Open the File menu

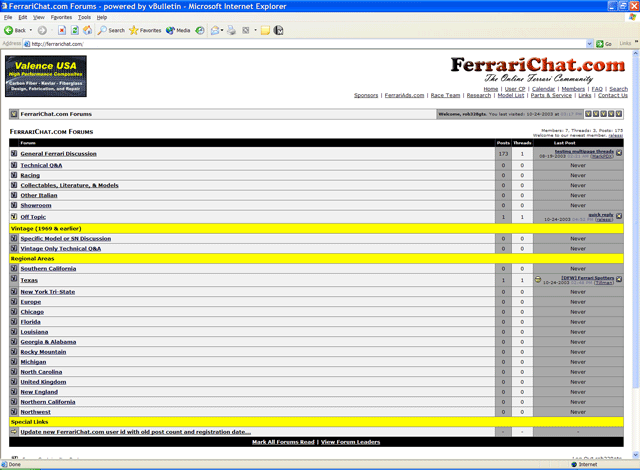(x=8, y=17)
